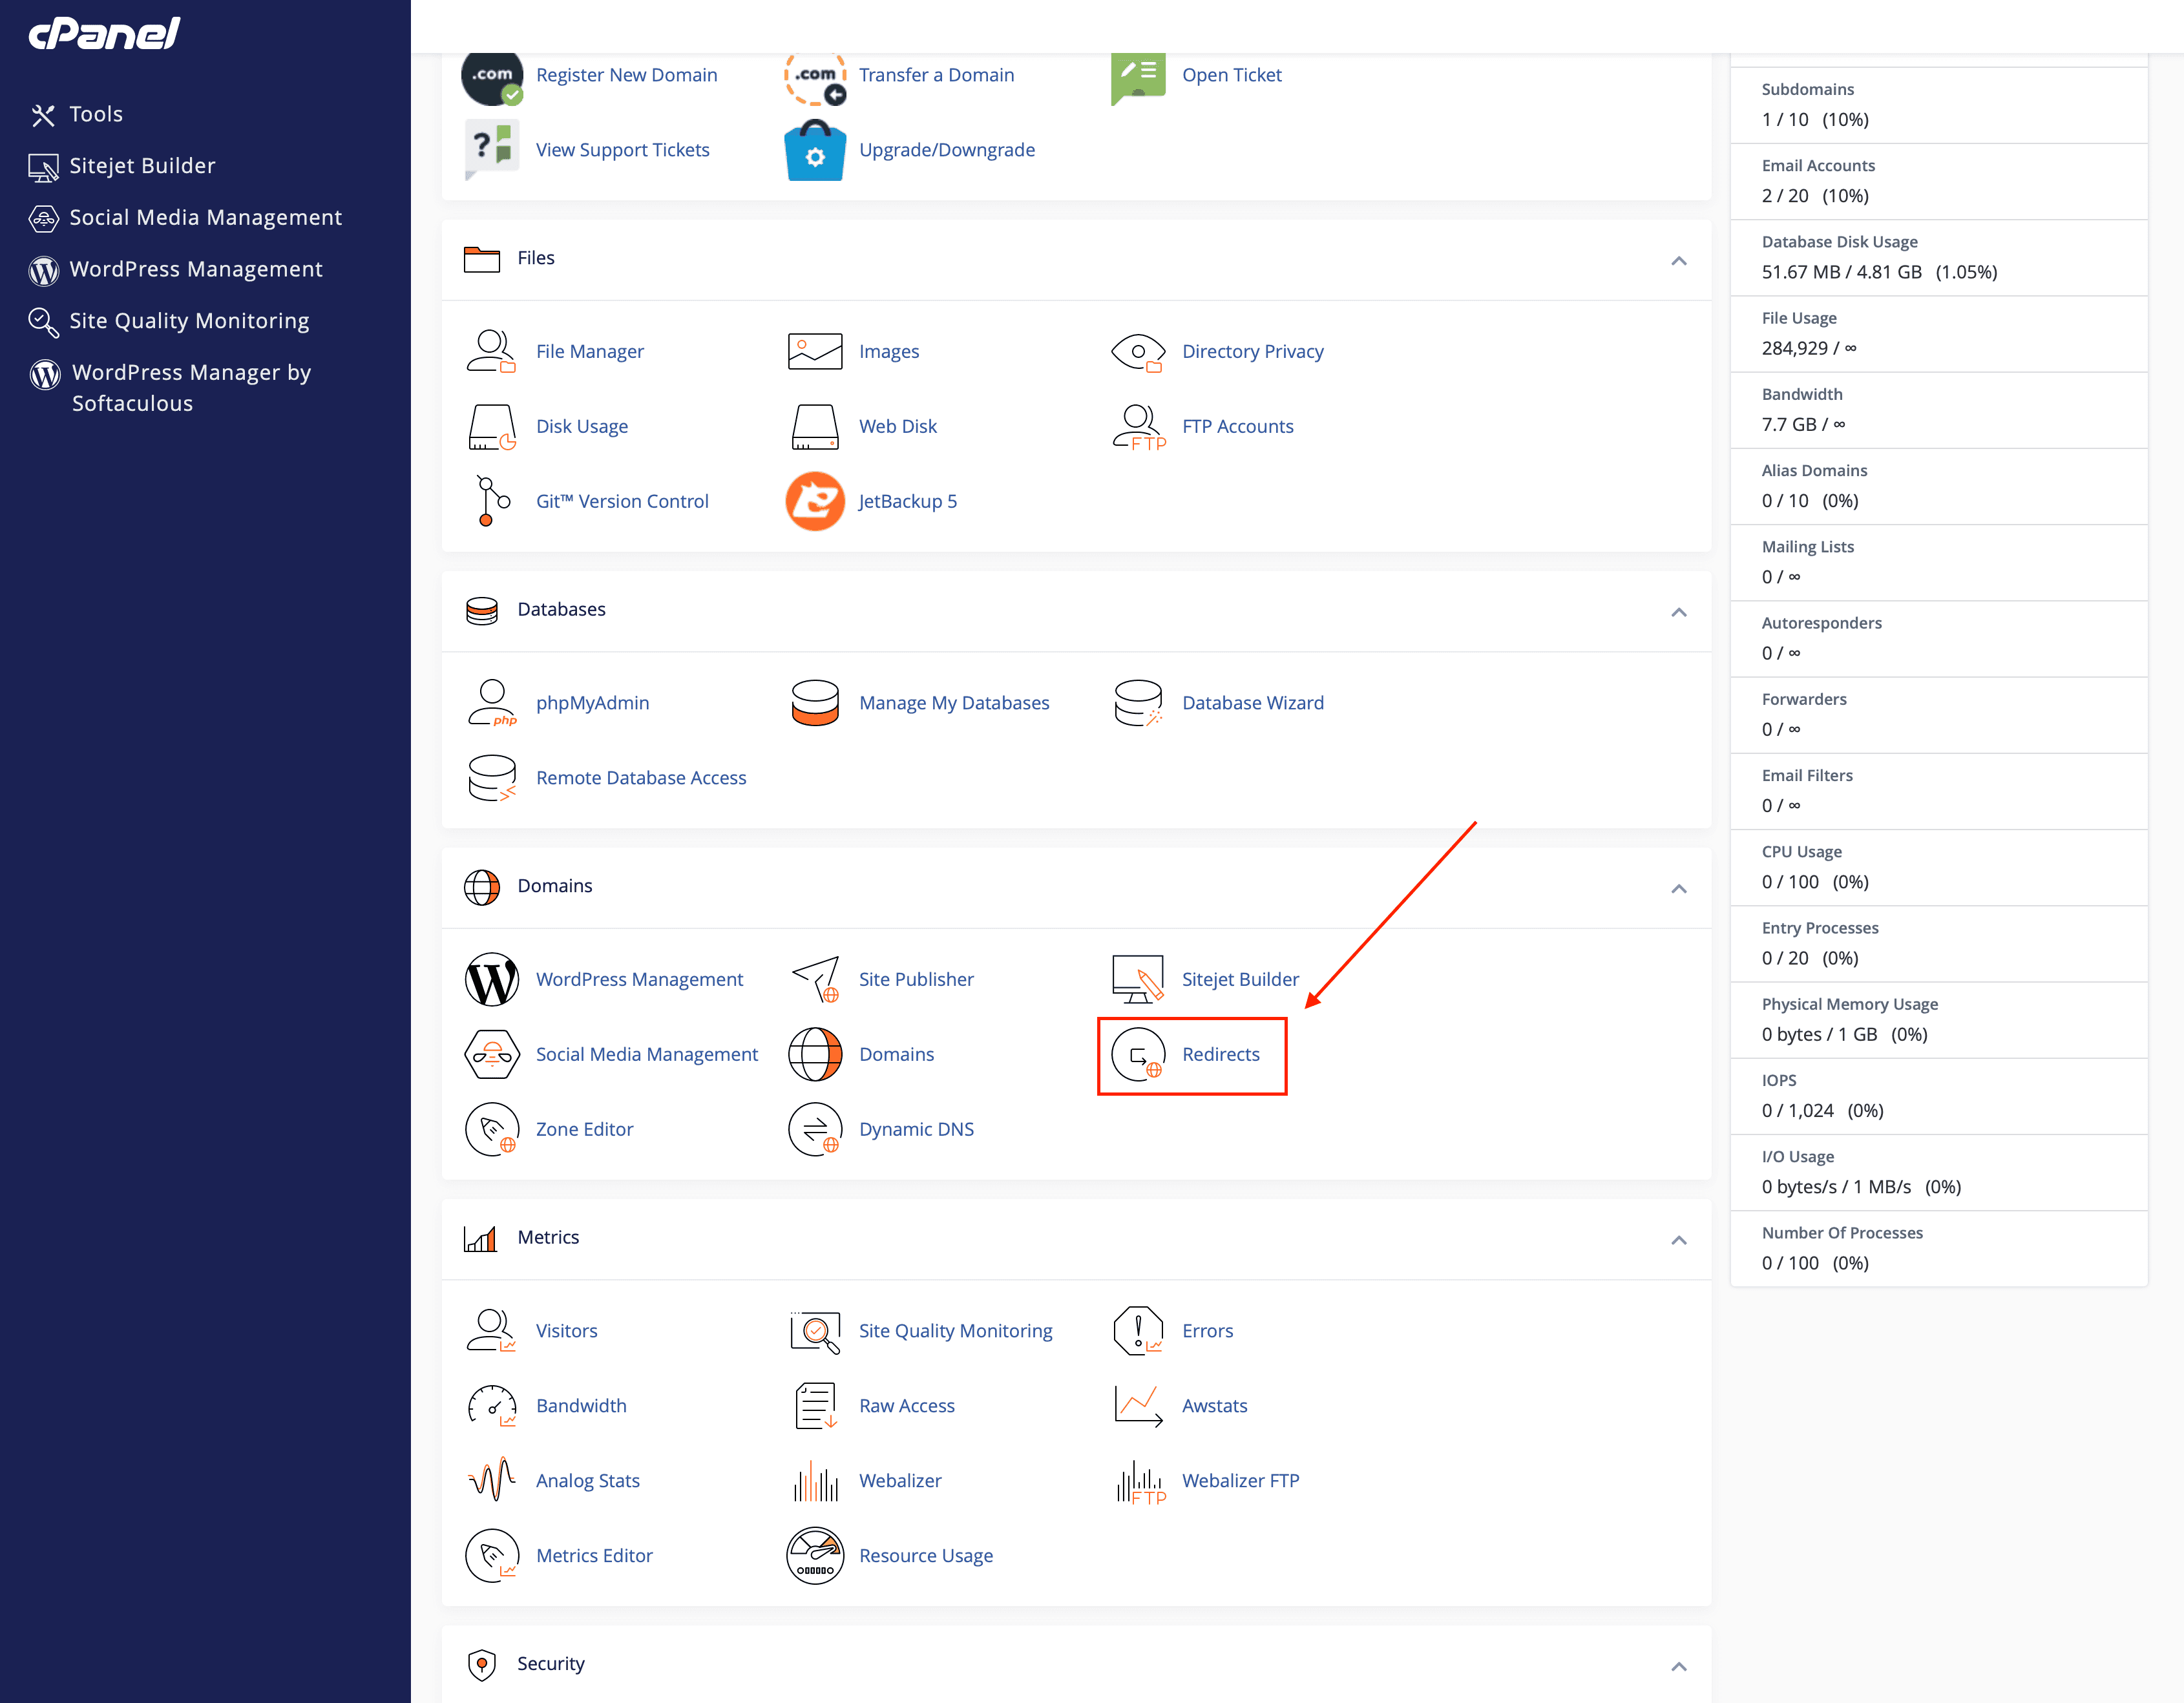This screenshot has width=2184, height=1703.
Task: Collapse the Security section chevron
Action: [x=1678, y=1665]
